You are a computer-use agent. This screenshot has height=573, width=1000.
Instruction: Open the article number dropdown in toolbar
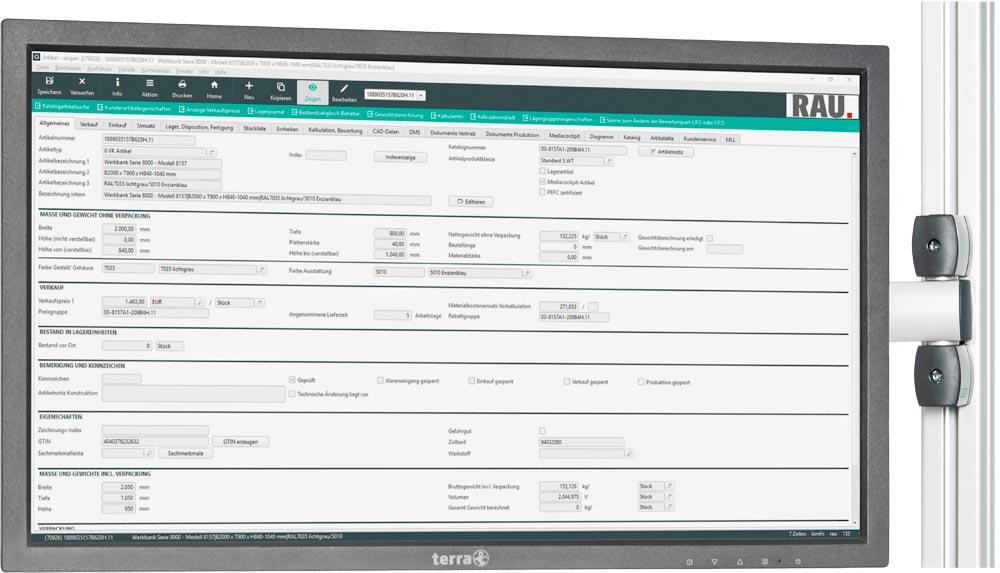click(x=421, y=95)
